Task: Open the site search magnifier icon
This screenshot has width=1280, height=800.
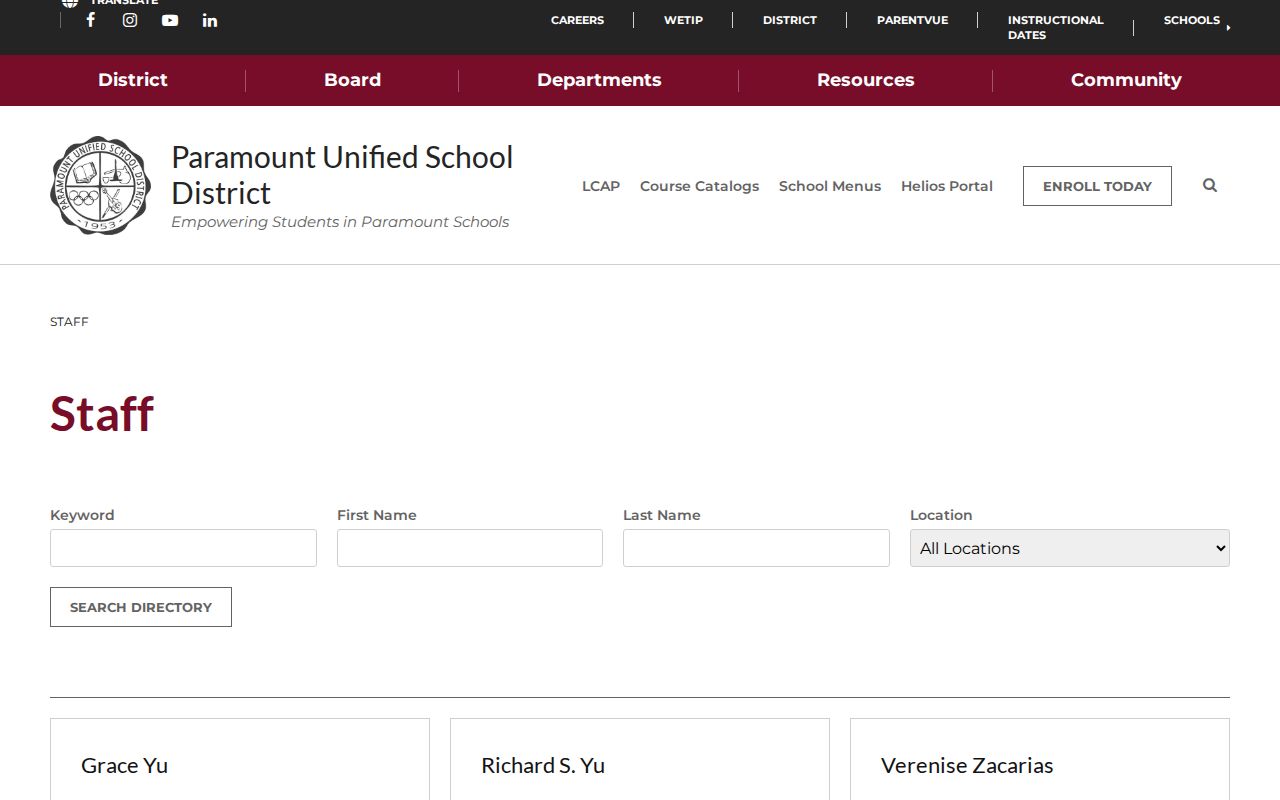Action: (1210, 185)
